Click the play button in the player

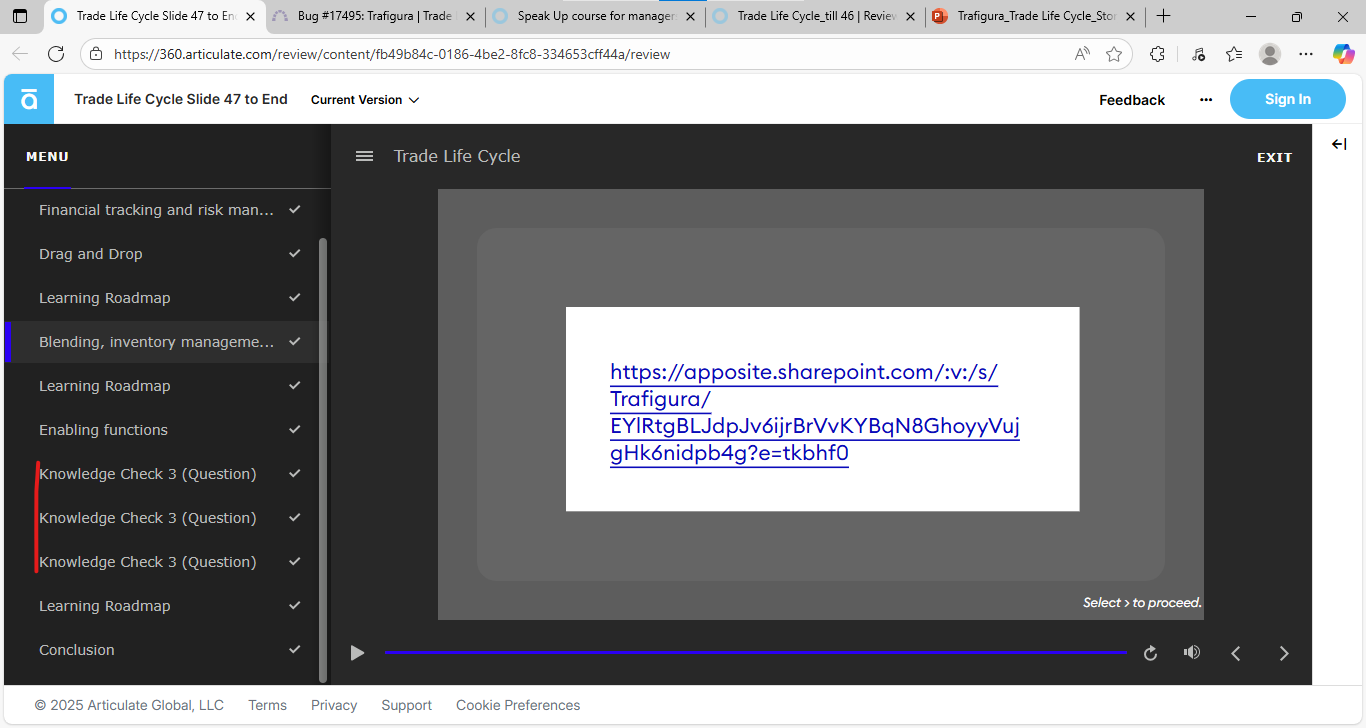[x=357, y=653]
